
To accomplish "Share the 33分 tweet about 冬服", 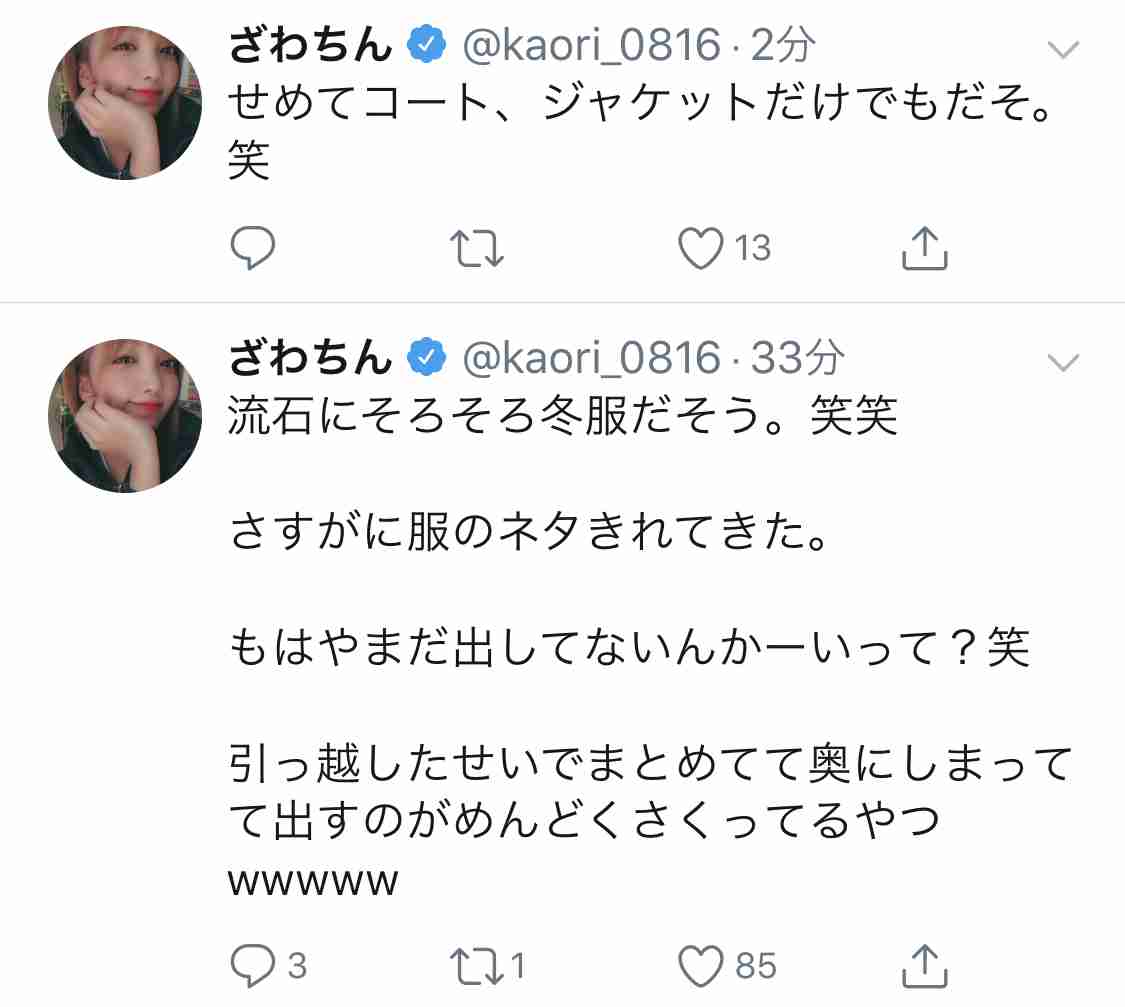I will click(x=924, y=965).
